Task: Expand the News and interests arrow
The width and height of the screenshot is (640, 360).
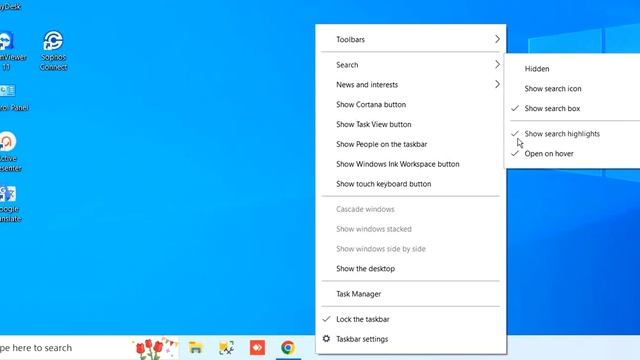Action: pyautogui.click(x=497, y=84)
